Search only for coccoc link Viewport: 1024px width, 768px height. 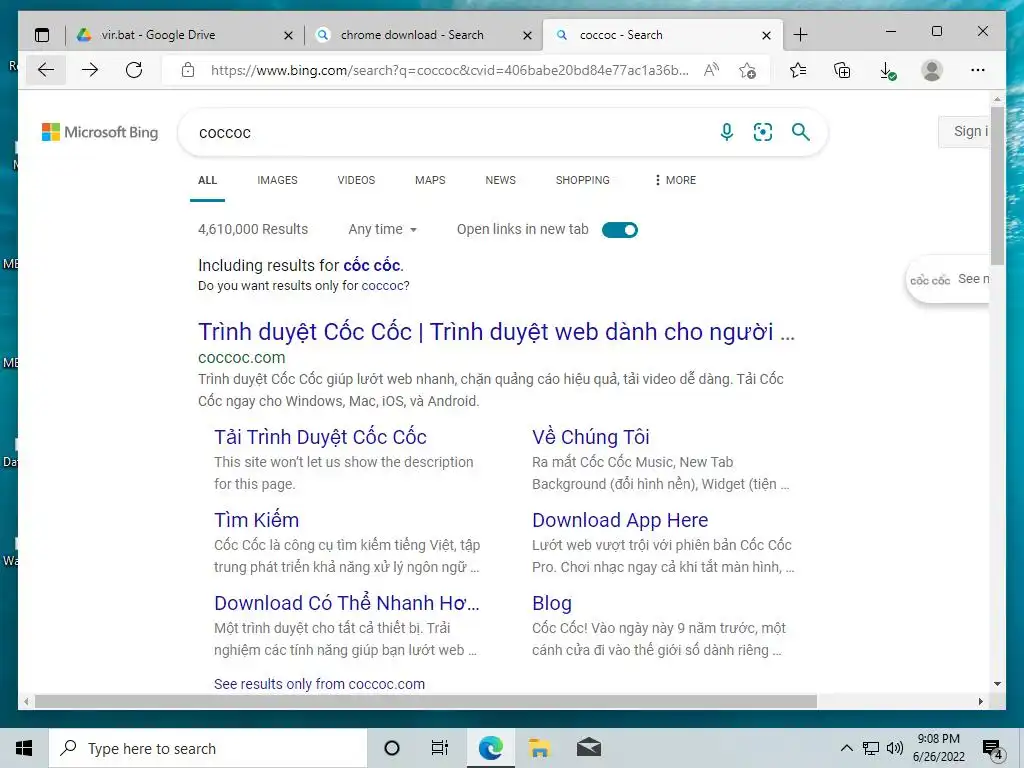[x=384, y=285]
